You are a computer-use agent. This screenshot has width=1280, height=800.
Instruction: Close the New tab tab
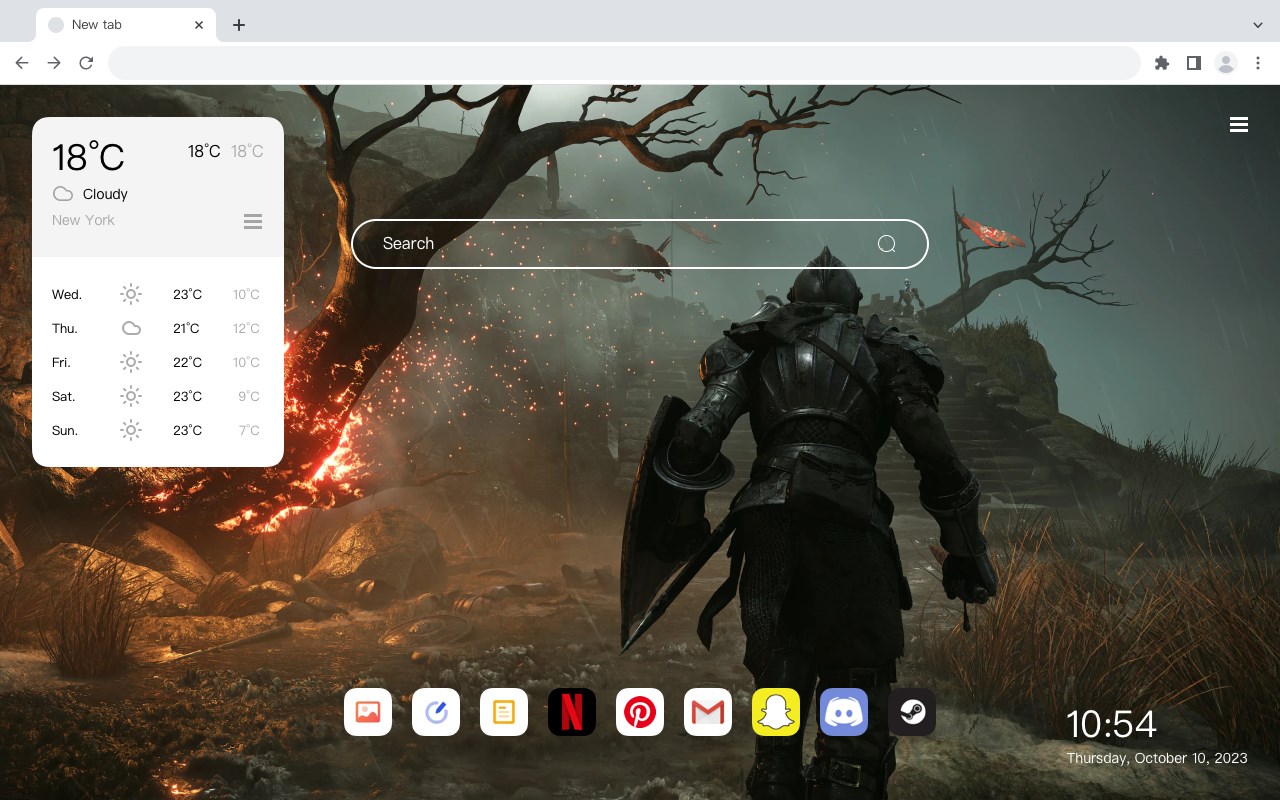pos(199,25)
